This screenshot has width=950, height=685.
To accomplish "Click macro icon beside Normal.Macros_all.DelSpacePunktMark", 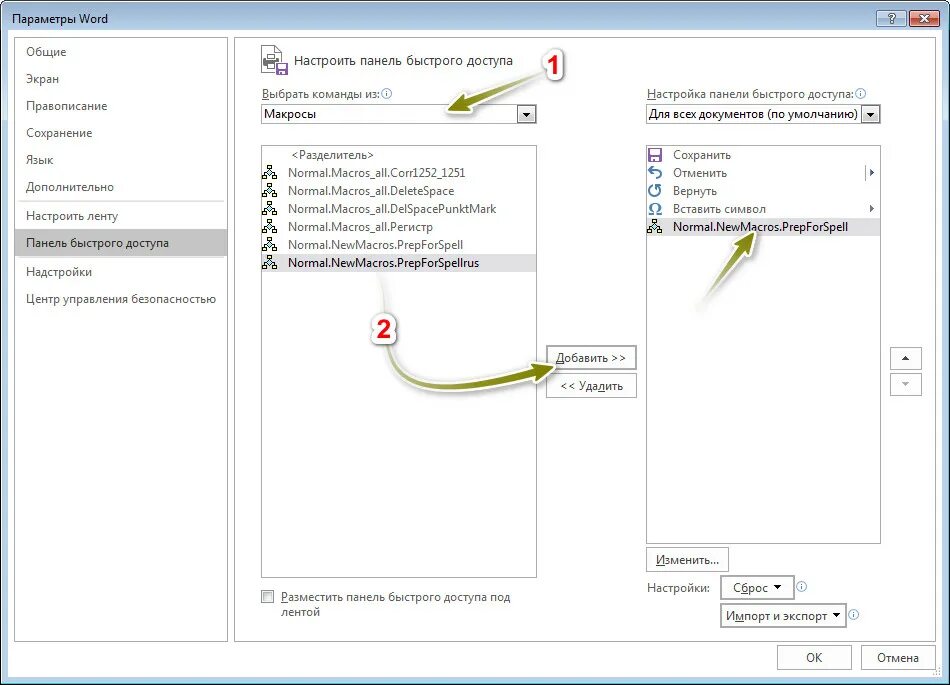I will point(270,209).
